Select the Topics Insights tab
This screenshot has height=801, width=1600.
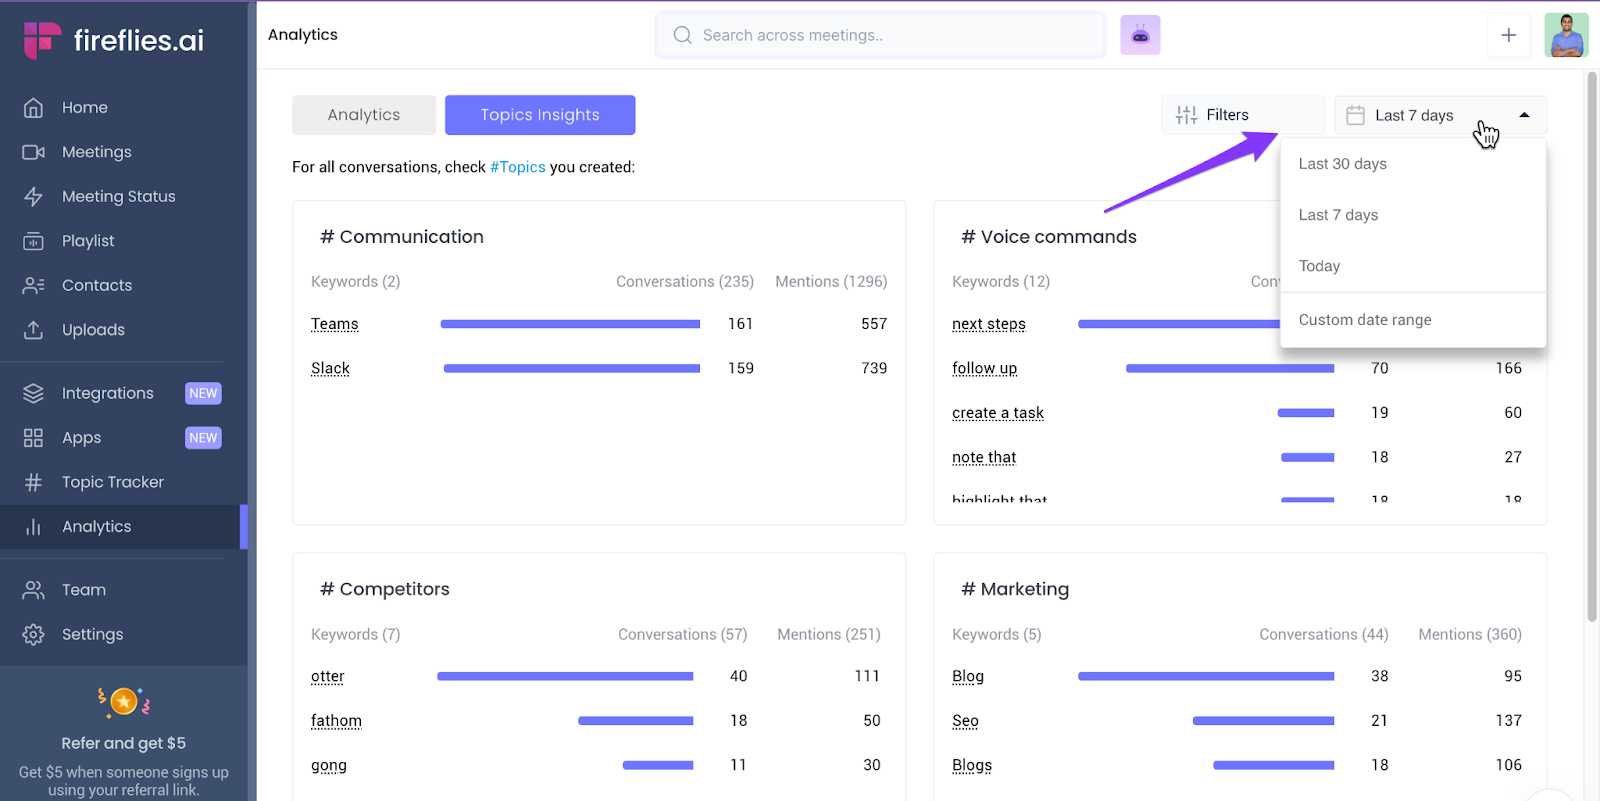pyautogui.click(x=540, y=115)
